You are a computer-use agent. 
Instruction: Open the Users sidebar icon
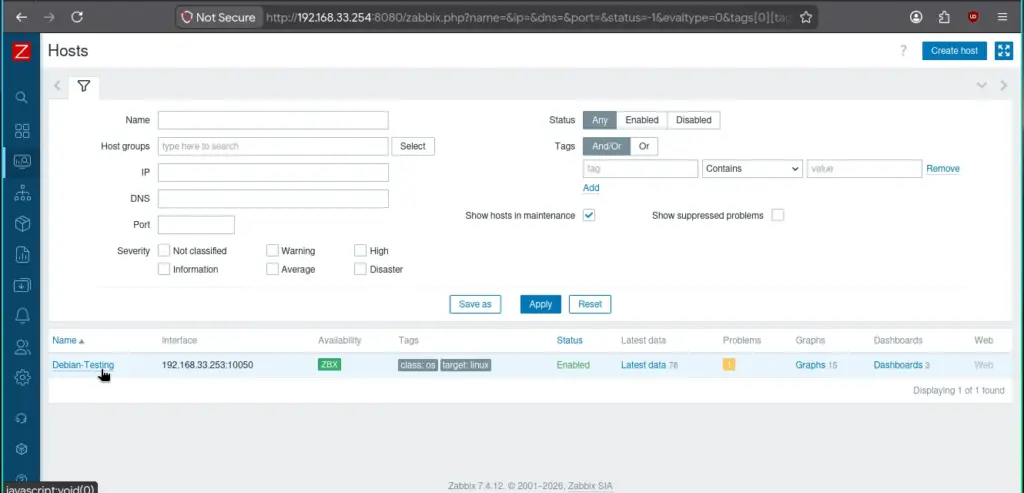(x=22, y=347)
